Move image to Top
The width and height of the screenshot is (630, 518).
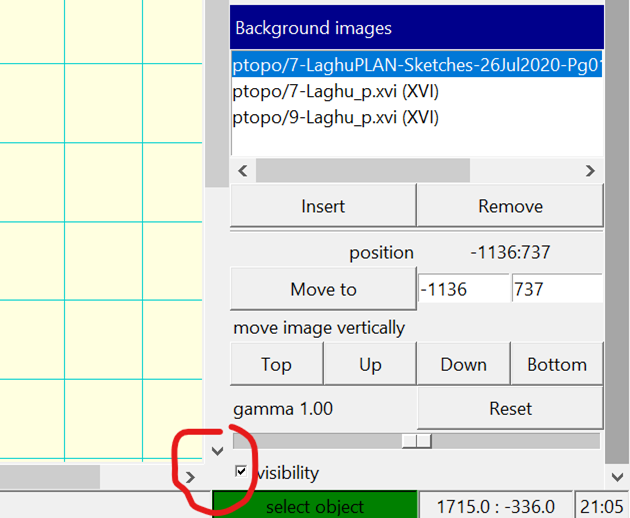tap(276, 364)
